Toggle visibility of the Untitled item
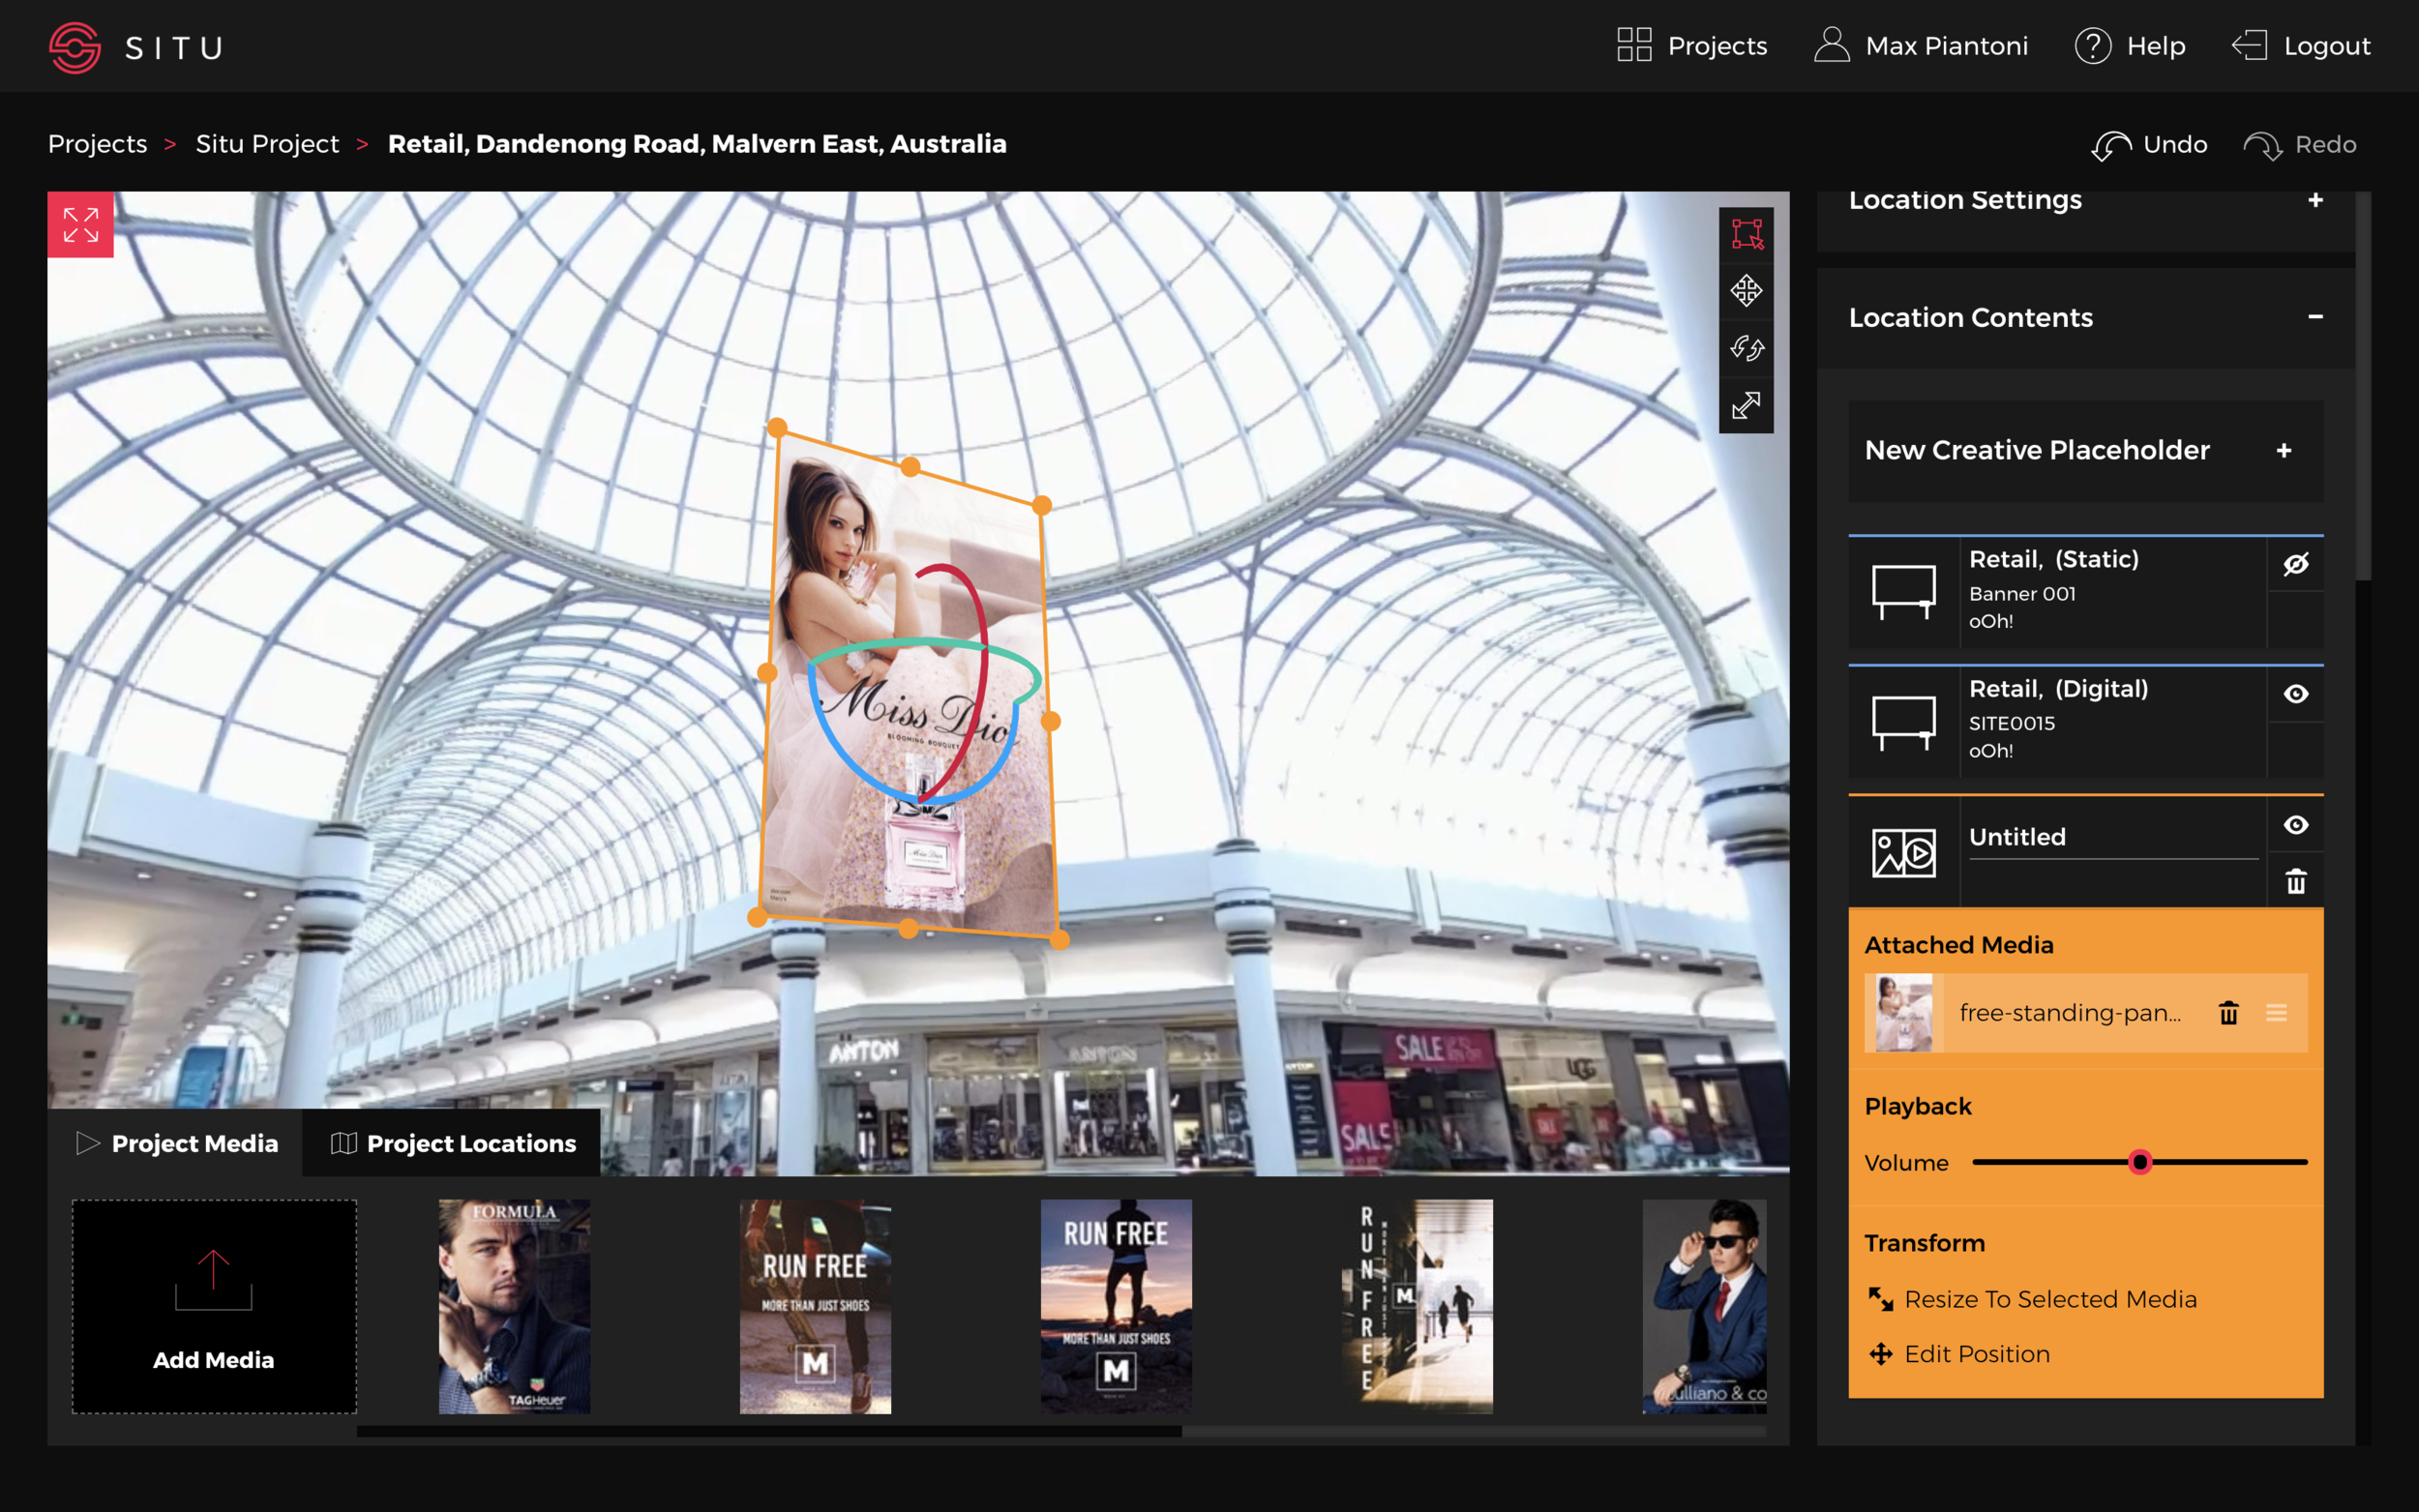The height and width of the screenshot is (1512, 2419). [2296, 825]
